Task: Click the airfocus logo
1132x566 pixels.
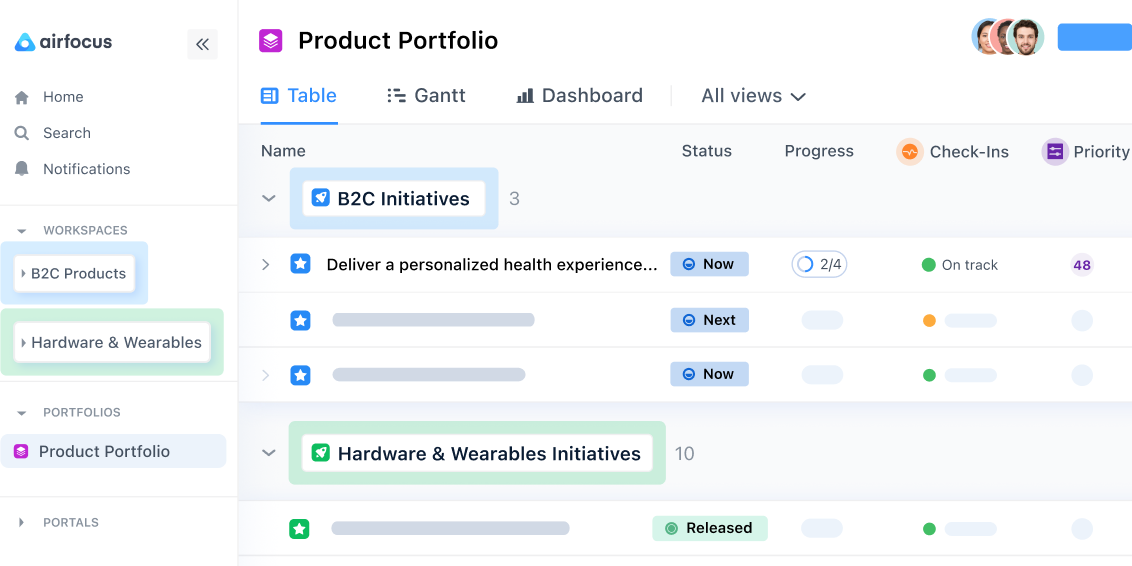Action: (63, 42)
